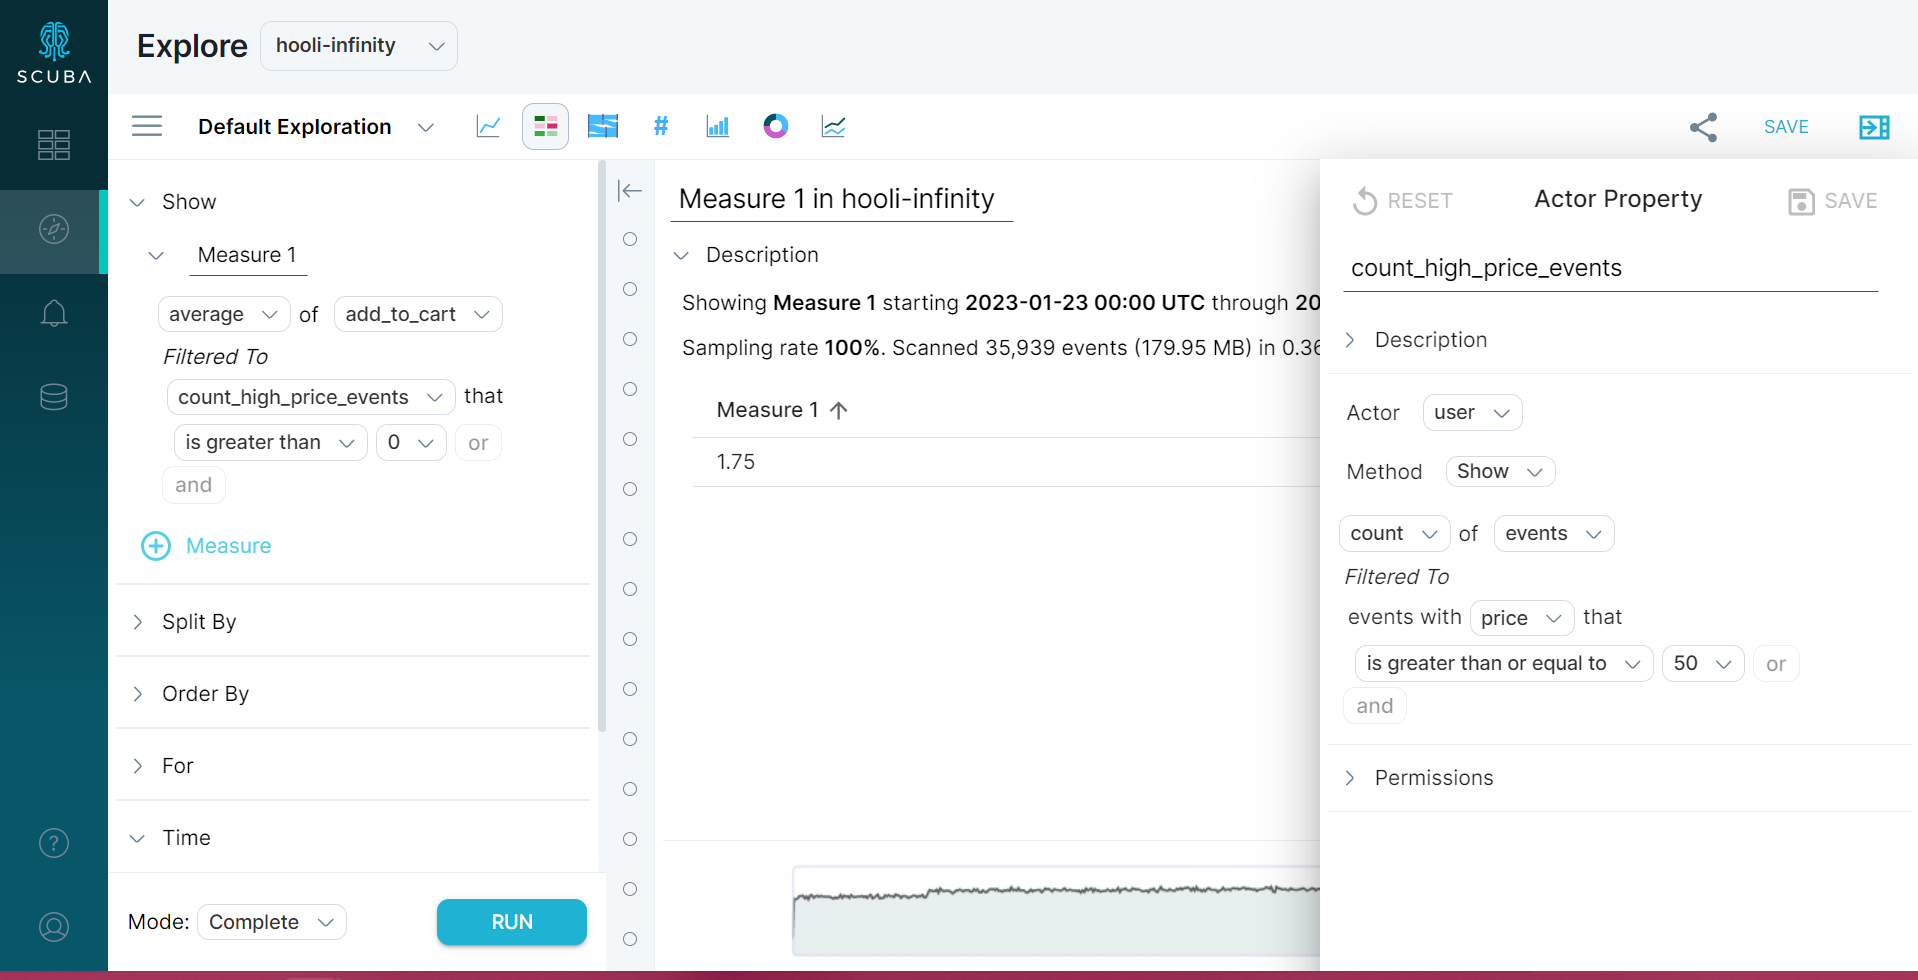This screenshot has height=980, width=1918.
Task: Collapse the Measure 1 section chevron
Action: point(156,256)
